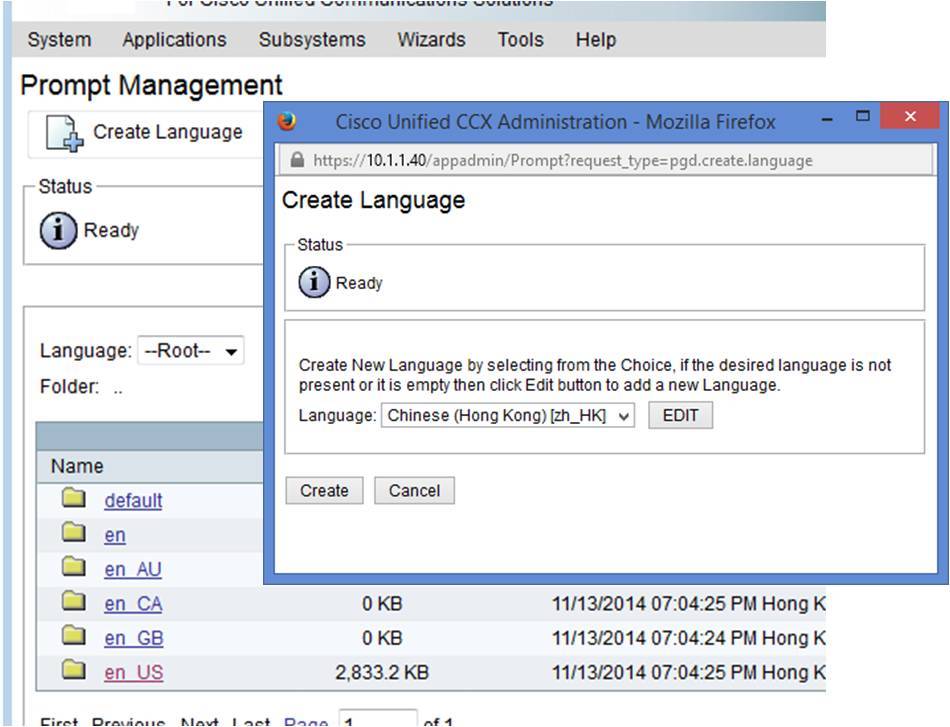Click the info icon in Create Language popup status
Image resolution: width=950 pixels, height=727 pixels.
click(x=314, y=282)
